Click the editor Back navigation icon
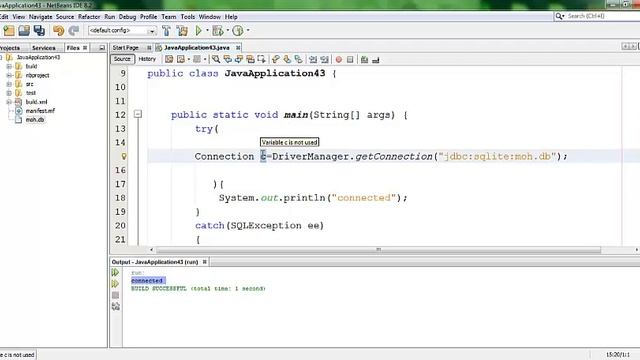 [x=180, y=60]
